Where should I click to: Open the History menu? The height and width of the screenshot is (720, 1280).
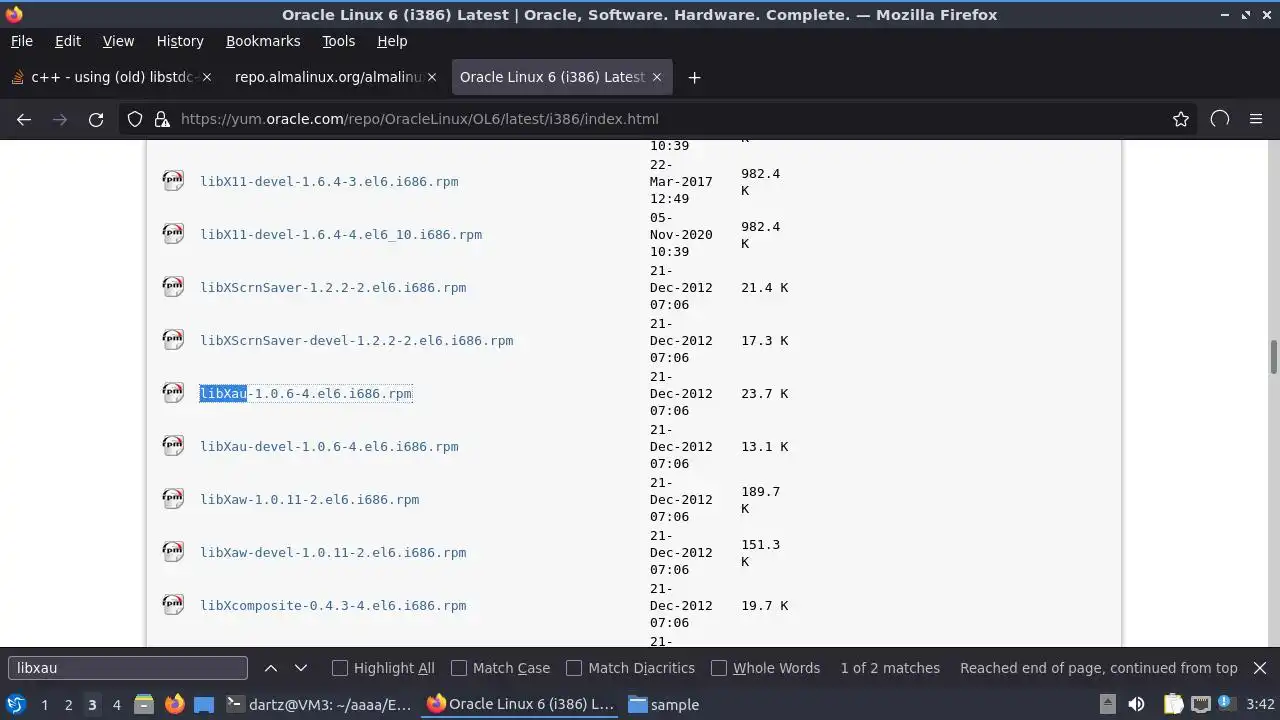point(180,41)
